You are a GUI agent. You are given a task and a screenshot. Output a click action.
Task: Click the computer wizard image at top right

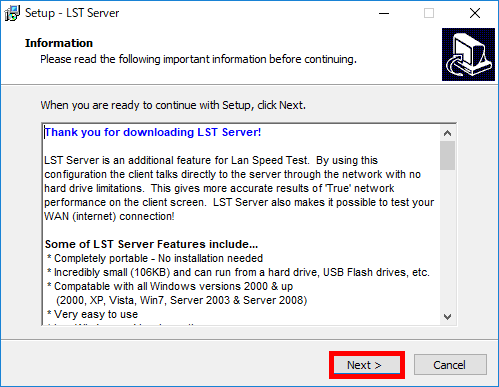tap(468, 54)
